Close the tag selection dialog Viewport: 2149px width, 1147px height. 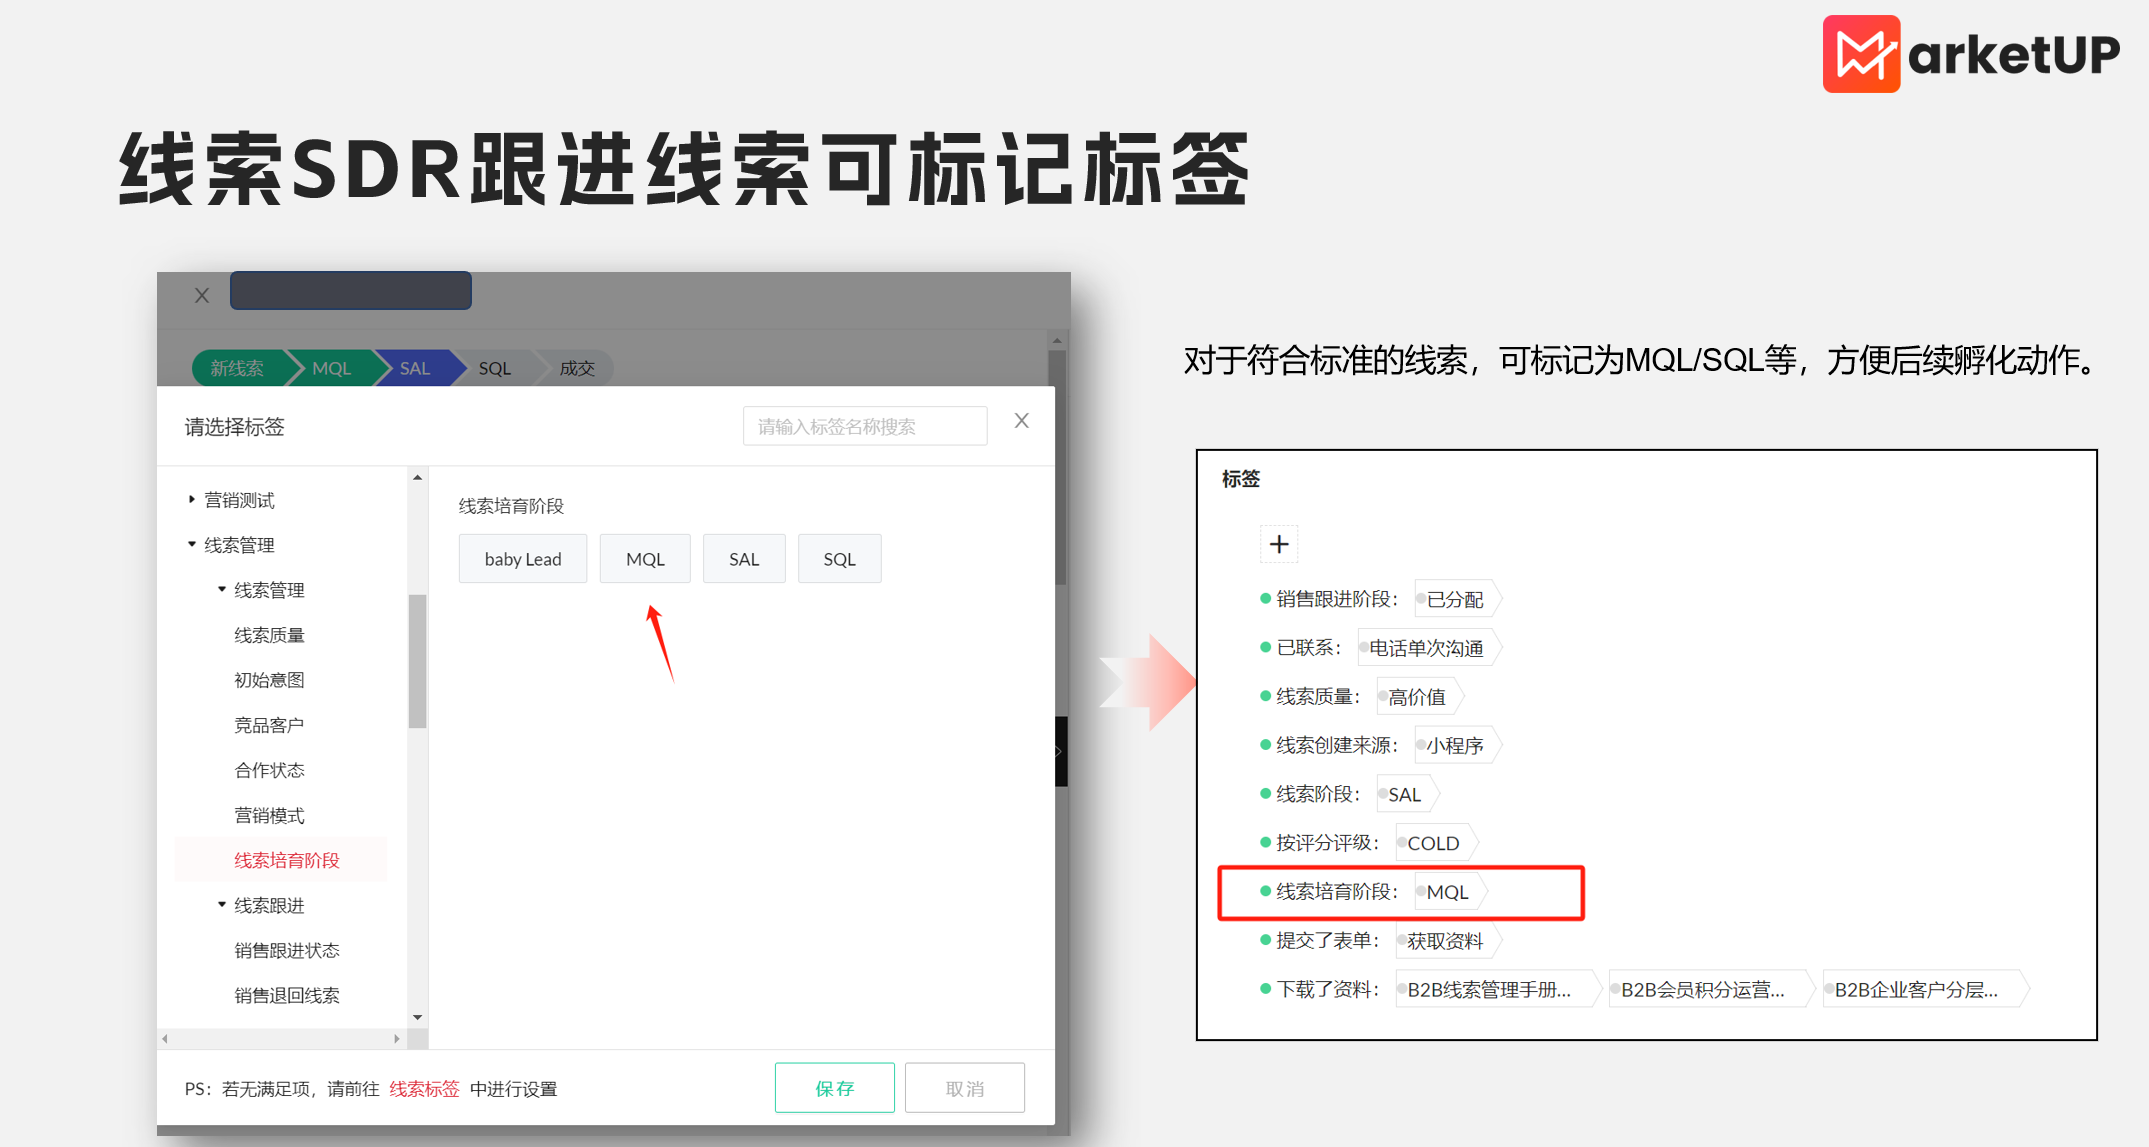point(1021,421)
